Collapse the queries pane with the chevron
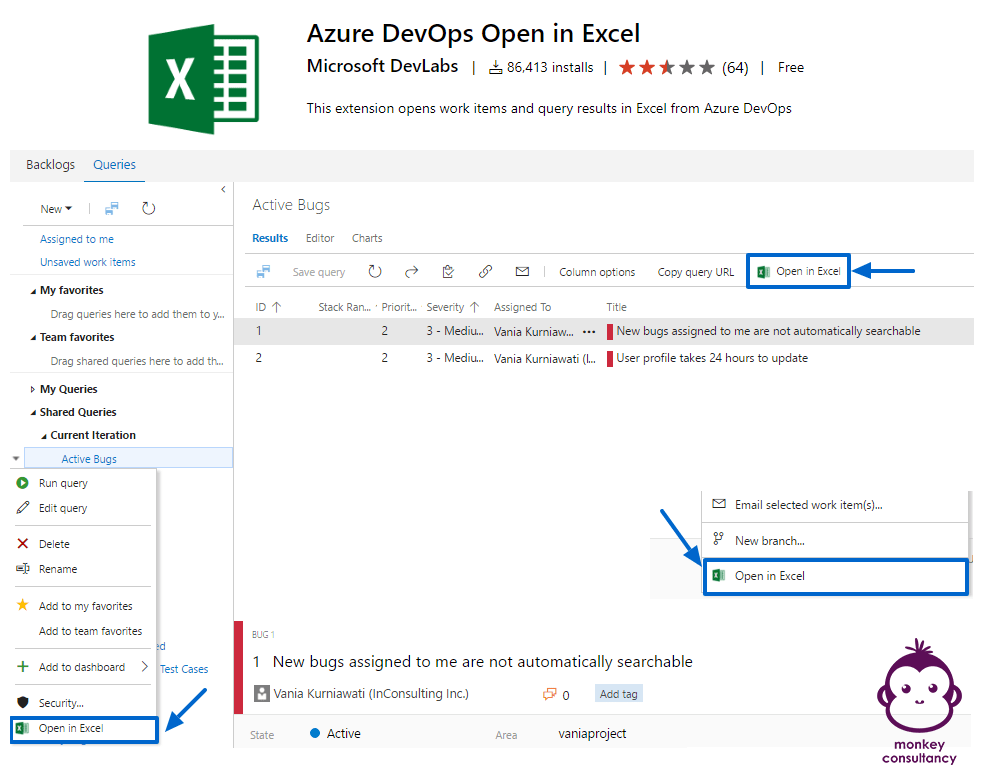This screenshot has height=770, width=981. click(x=223, y=189)
